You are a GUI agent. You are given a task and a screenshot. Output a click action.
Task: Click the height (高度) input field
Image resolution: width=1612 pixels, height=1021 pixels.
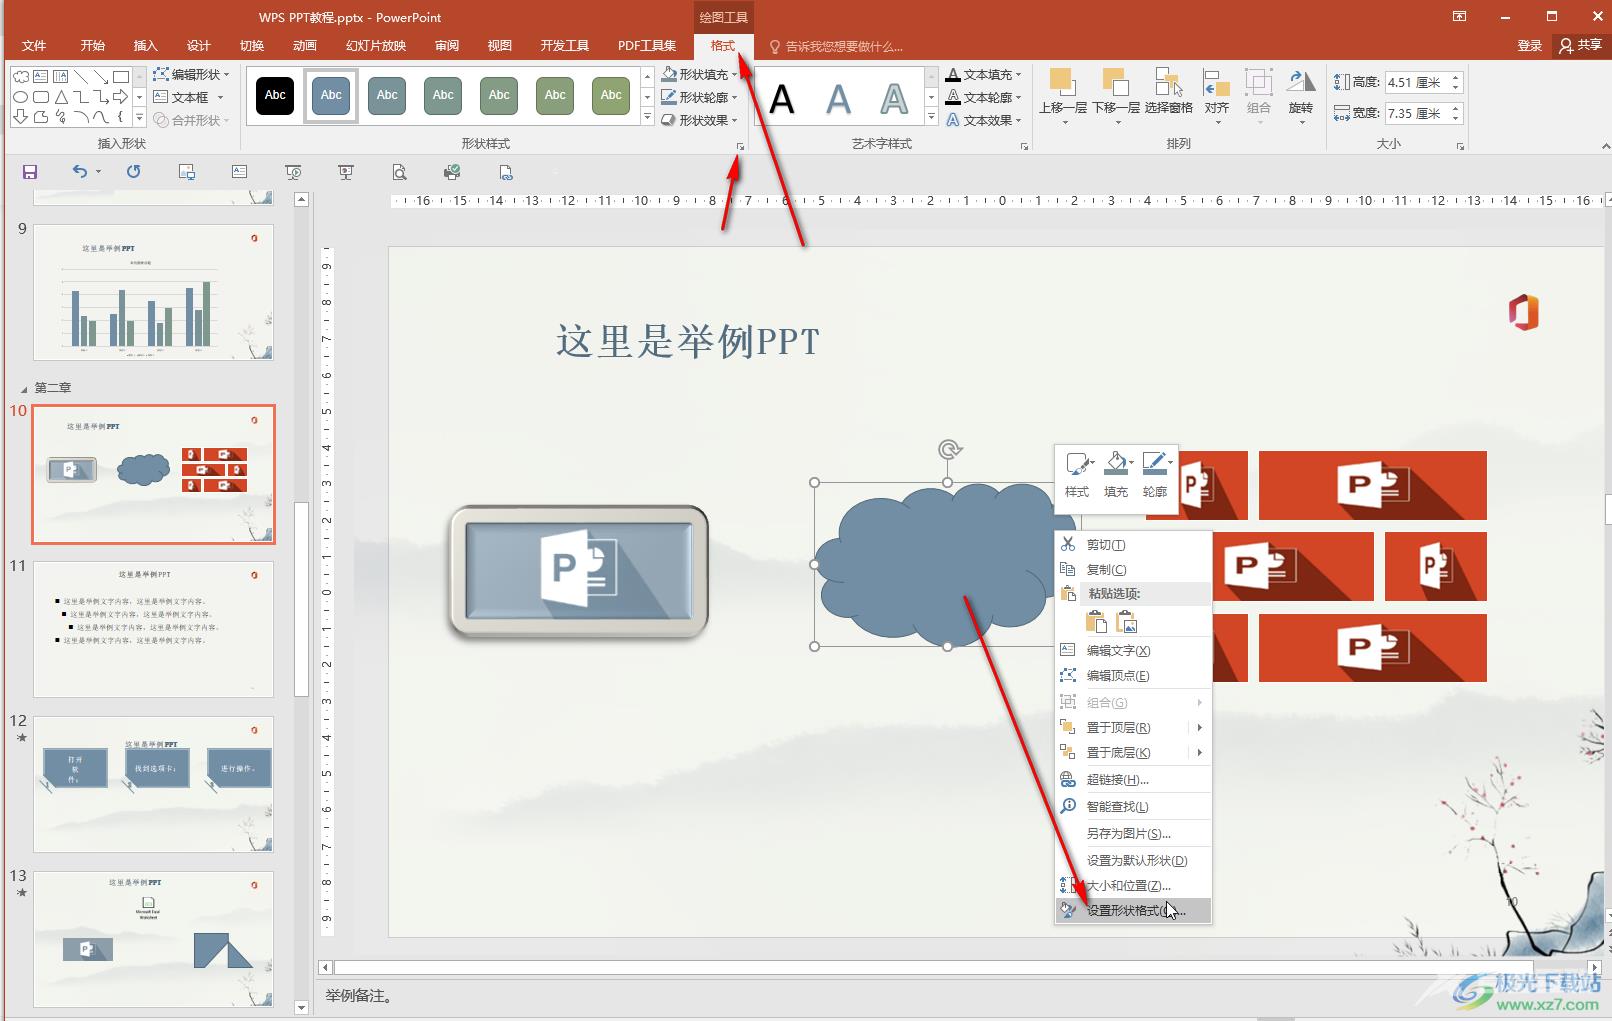(1416, 83)
